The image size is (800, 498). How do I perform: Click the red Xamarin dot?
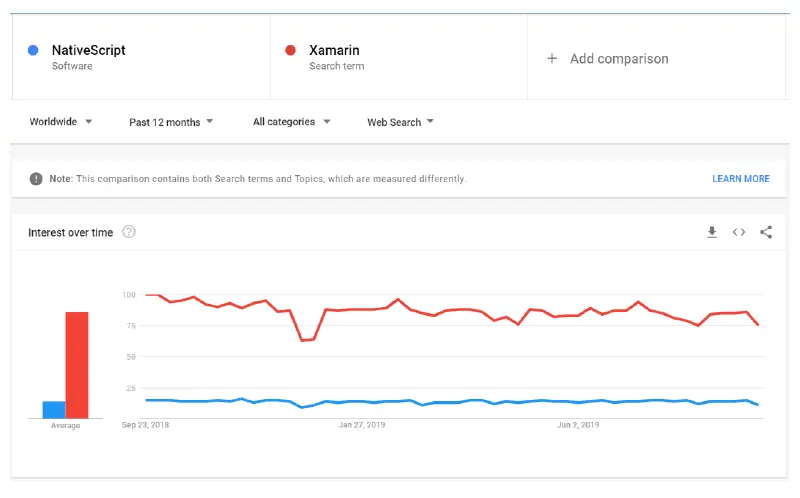pos(291,50)
